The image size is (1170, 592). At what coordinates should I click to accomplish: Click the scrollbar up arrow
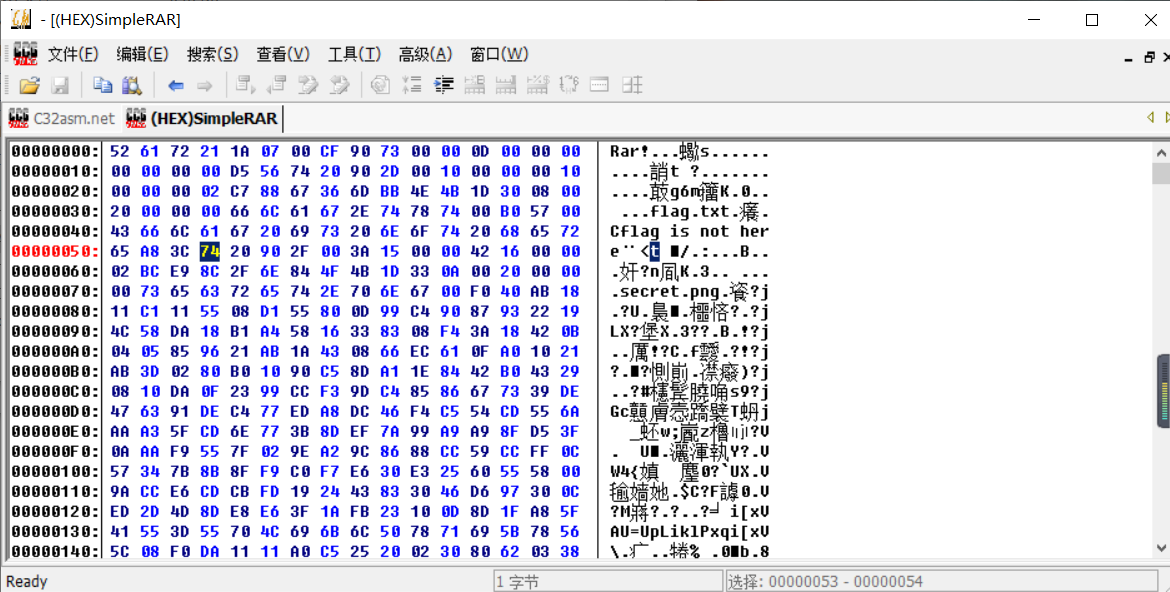click(1161, 152)
